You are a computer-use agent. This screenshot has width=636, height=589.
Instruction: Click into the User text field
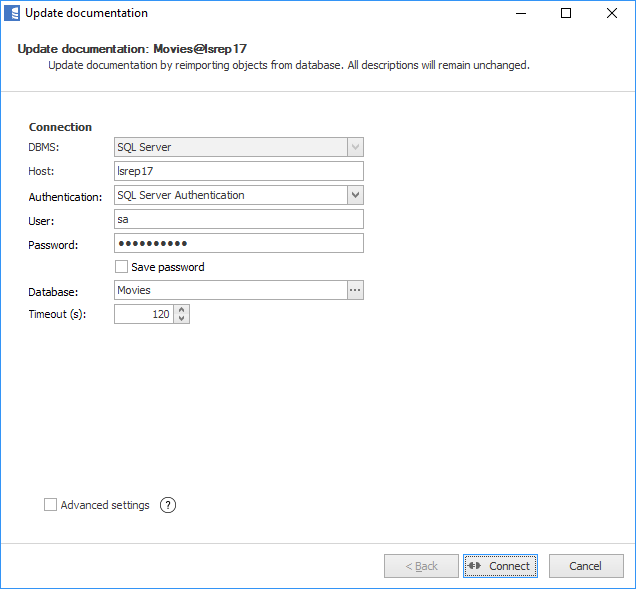pos(238,219)
